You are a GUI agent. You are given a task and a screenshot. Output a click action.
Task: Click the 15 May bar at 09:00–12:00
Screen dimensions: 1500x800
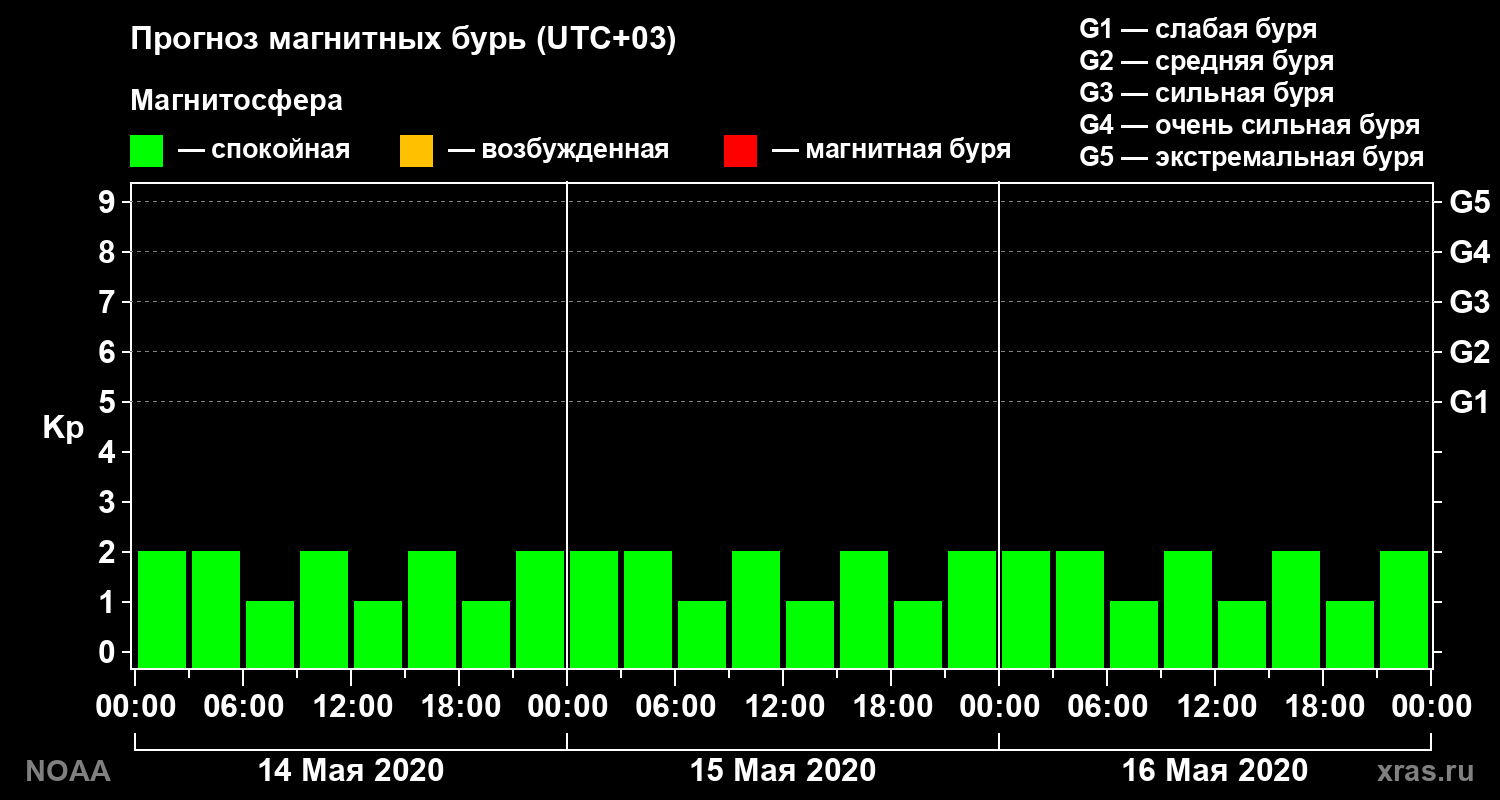point(756,609)
